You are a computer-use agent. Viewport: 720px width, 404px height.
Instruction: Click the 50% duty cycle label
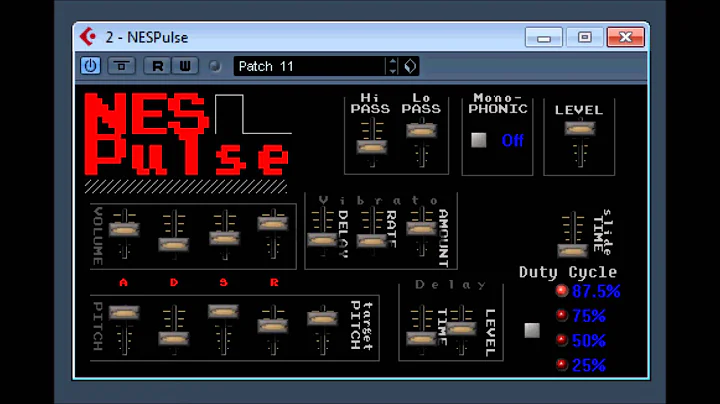[589, 340]
